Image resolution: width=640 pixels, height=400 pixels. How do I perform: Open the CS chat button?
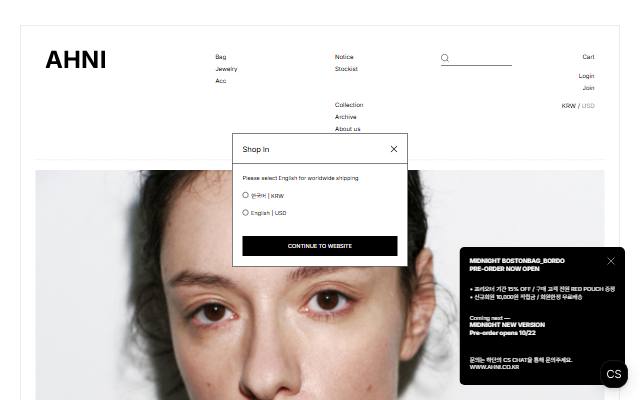click(614, 374)
